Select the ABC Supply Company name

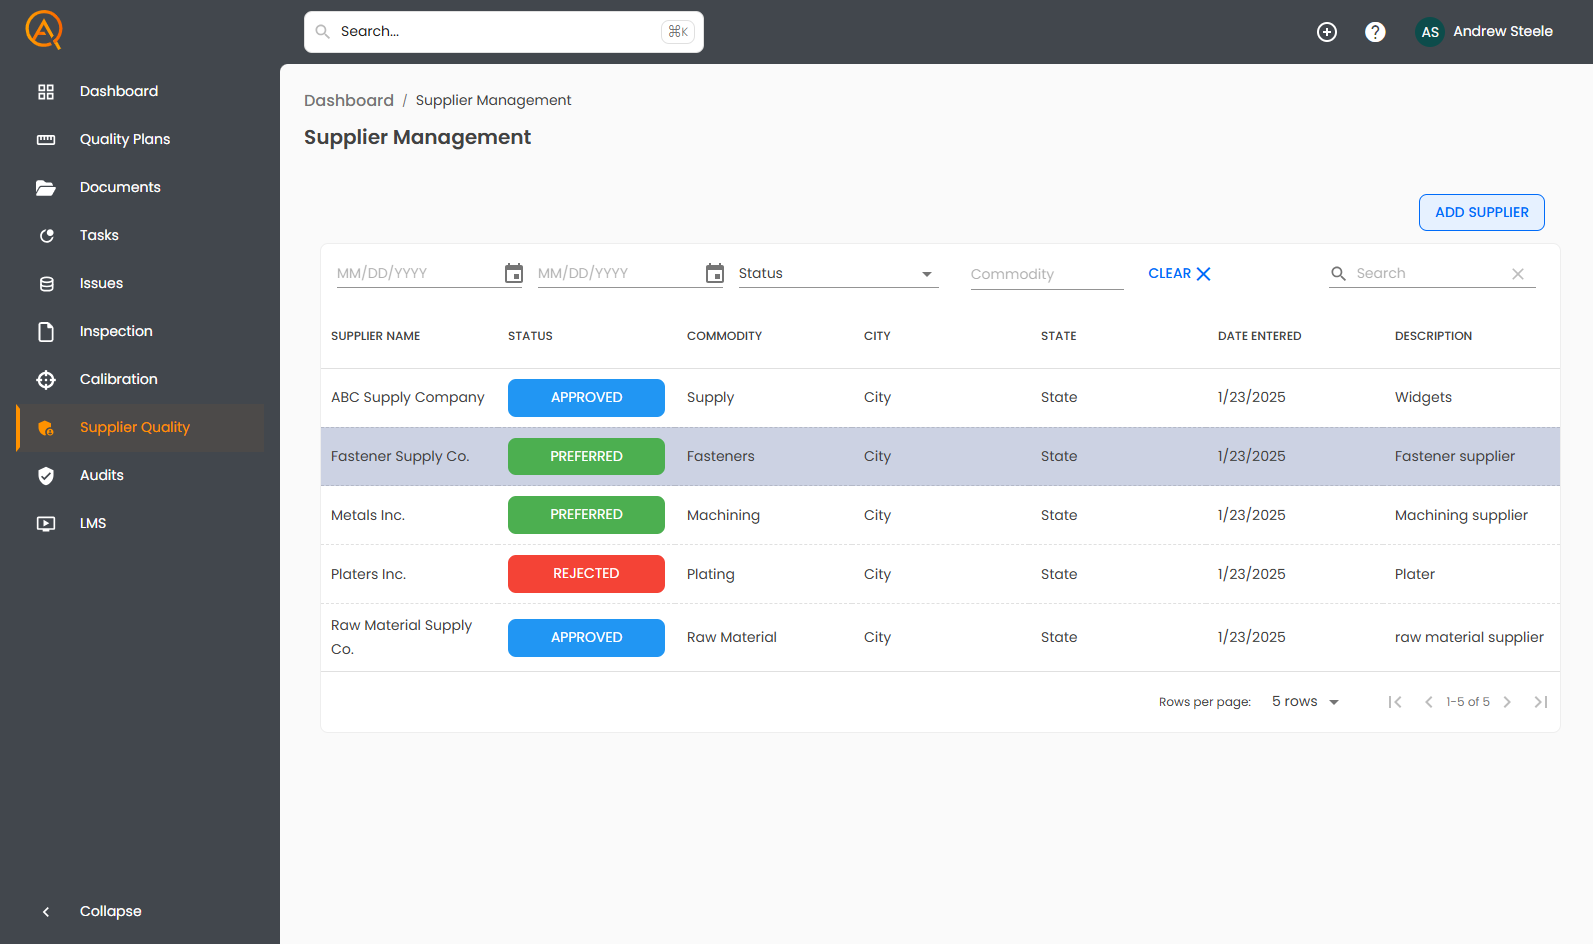tap(407, 398)
